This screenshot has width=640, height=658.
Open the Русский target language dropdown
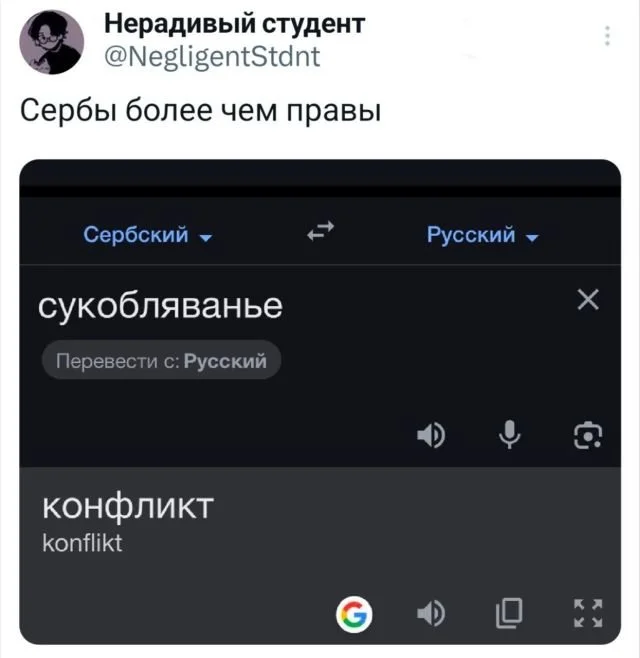point(482,235)
